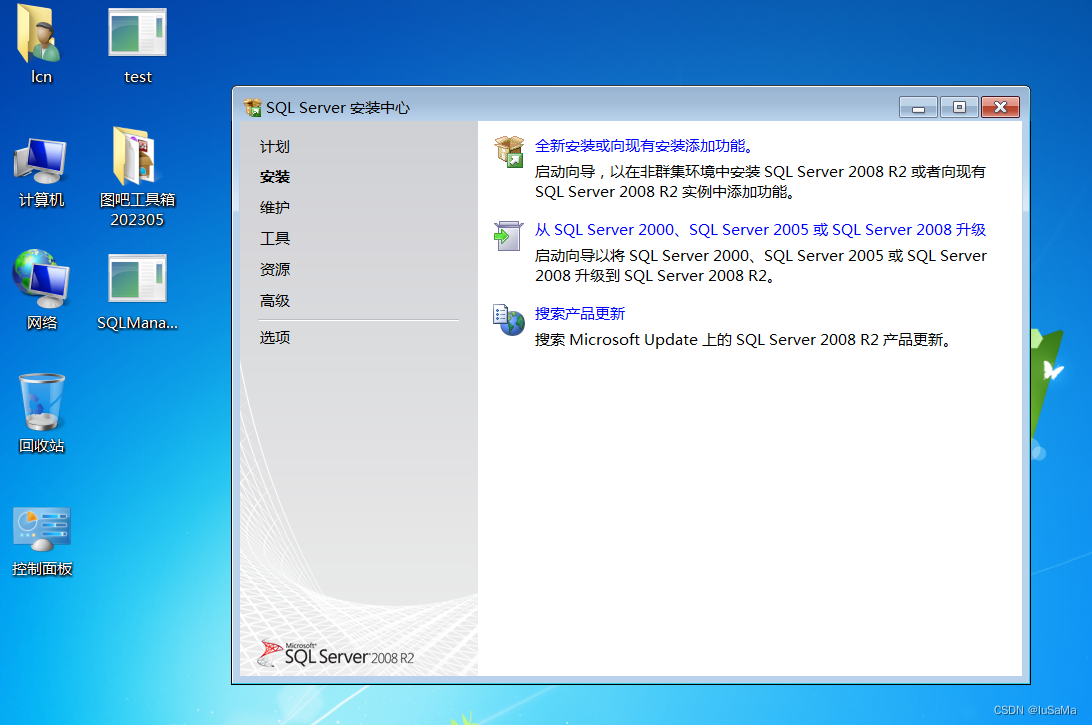Select the 安装 page in sidebar
Viewport: 1092px width, 725px height.
coord(274,177)
